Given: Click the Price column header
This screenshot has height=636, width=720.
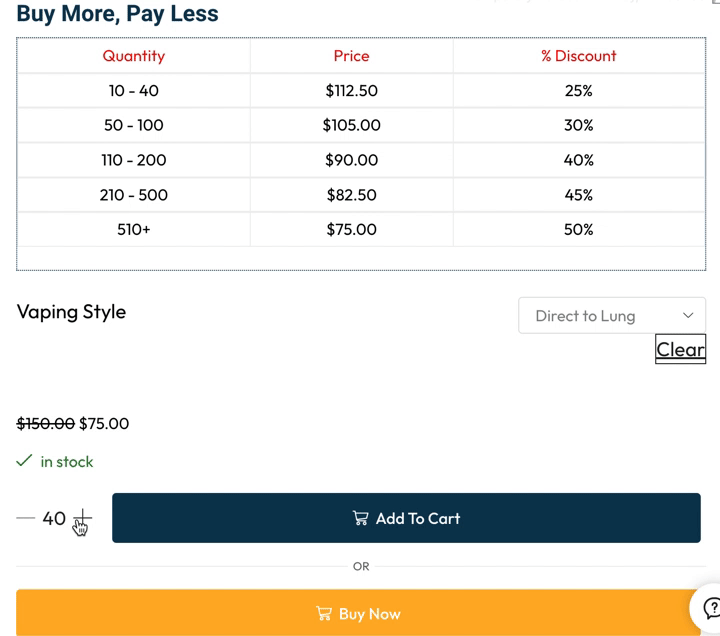Looking at the screenshot, I should point(351,56).
